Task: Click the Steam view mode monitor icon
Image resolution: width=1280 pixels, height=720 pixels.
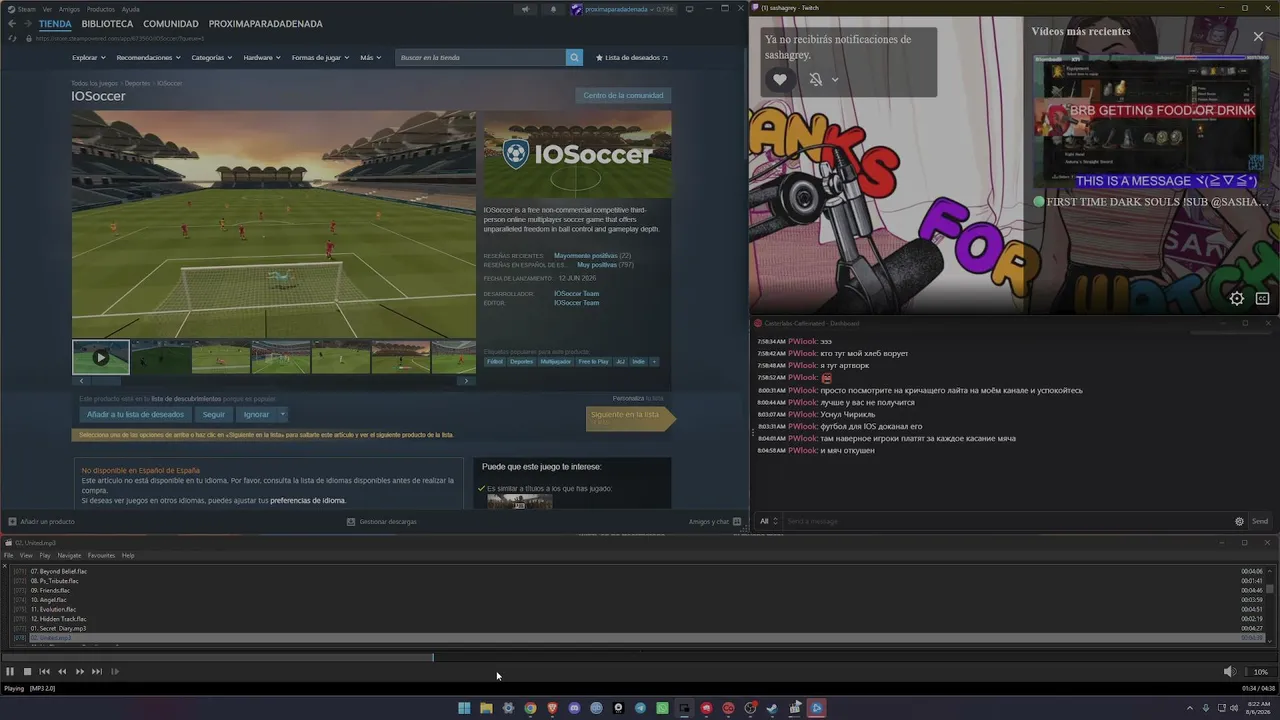Action: (689, 9)
